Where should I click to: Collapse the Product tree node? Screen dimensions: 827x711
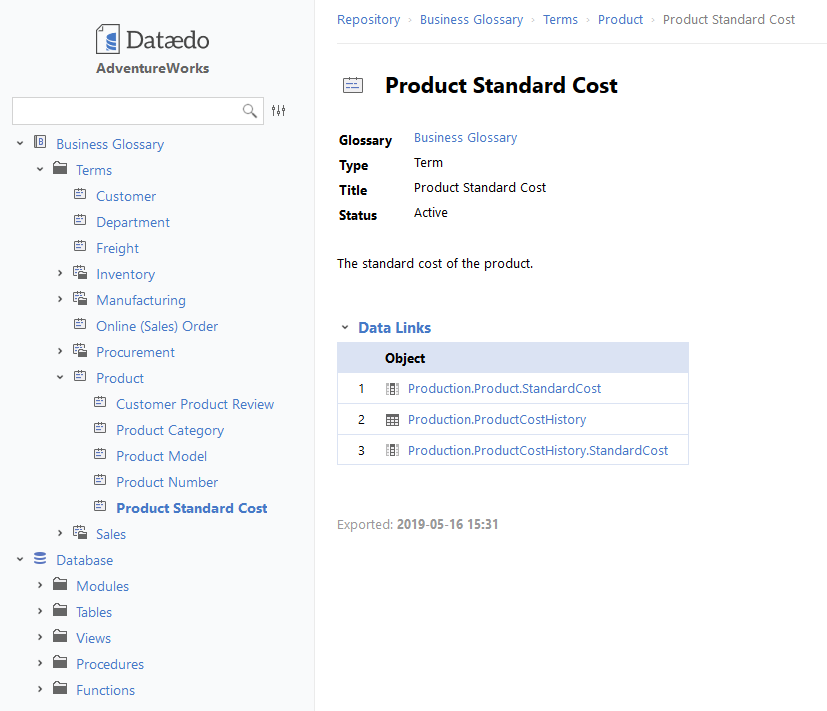click(60, 377)
